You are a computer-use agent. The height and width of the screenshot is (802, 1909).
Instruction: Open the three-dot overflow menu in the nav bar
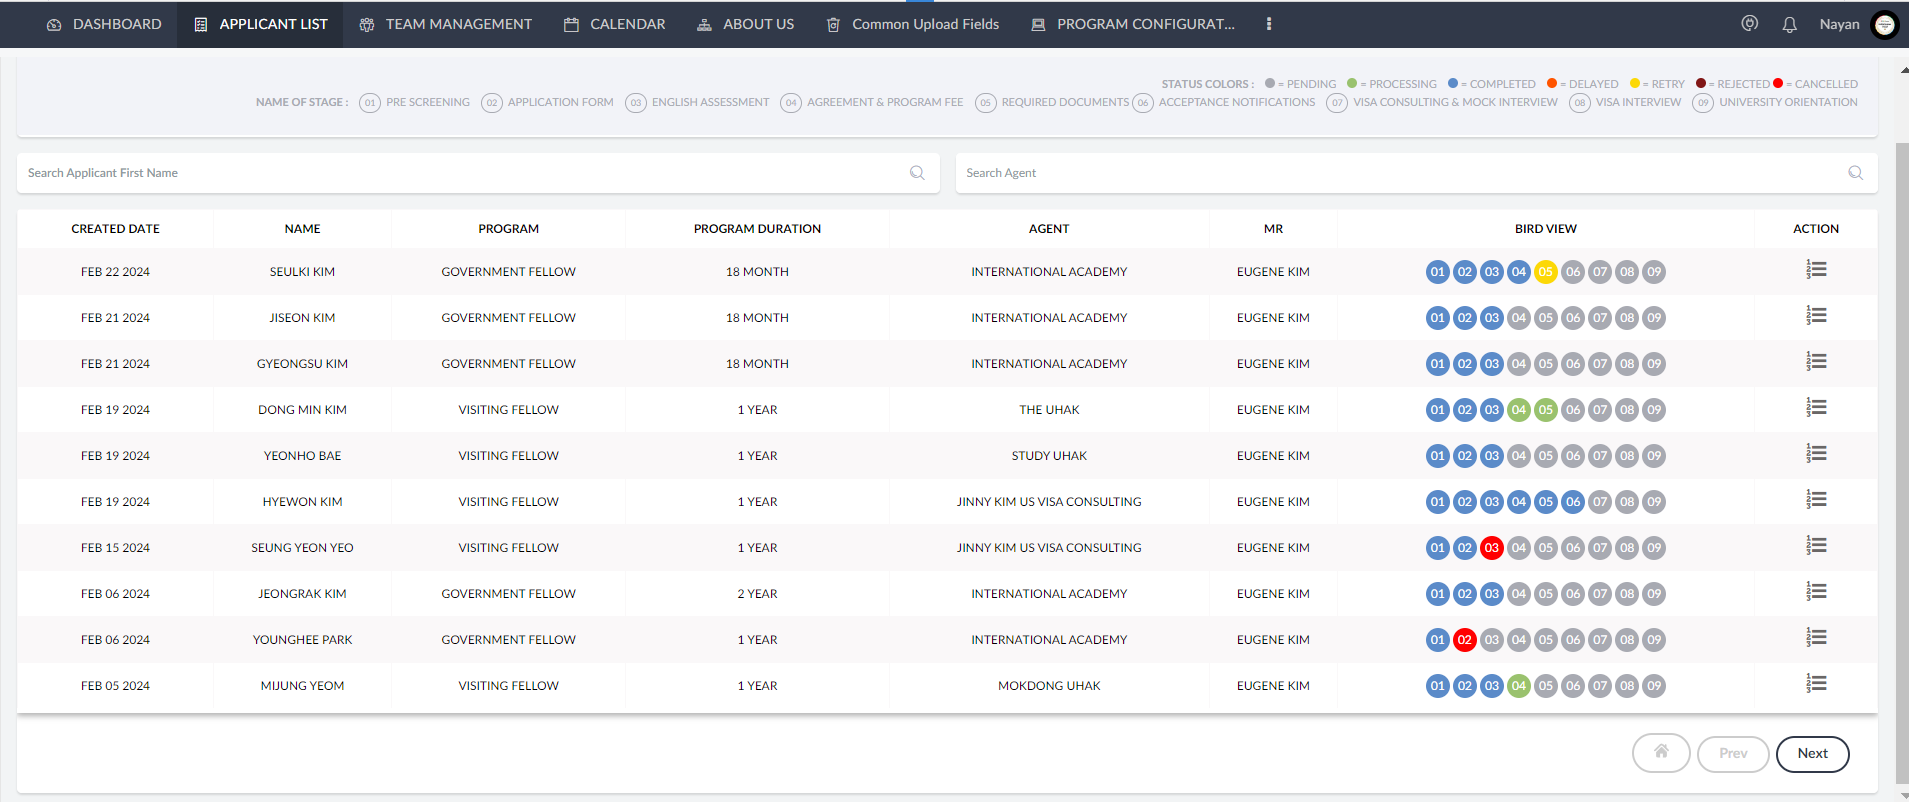(1269, 24)
